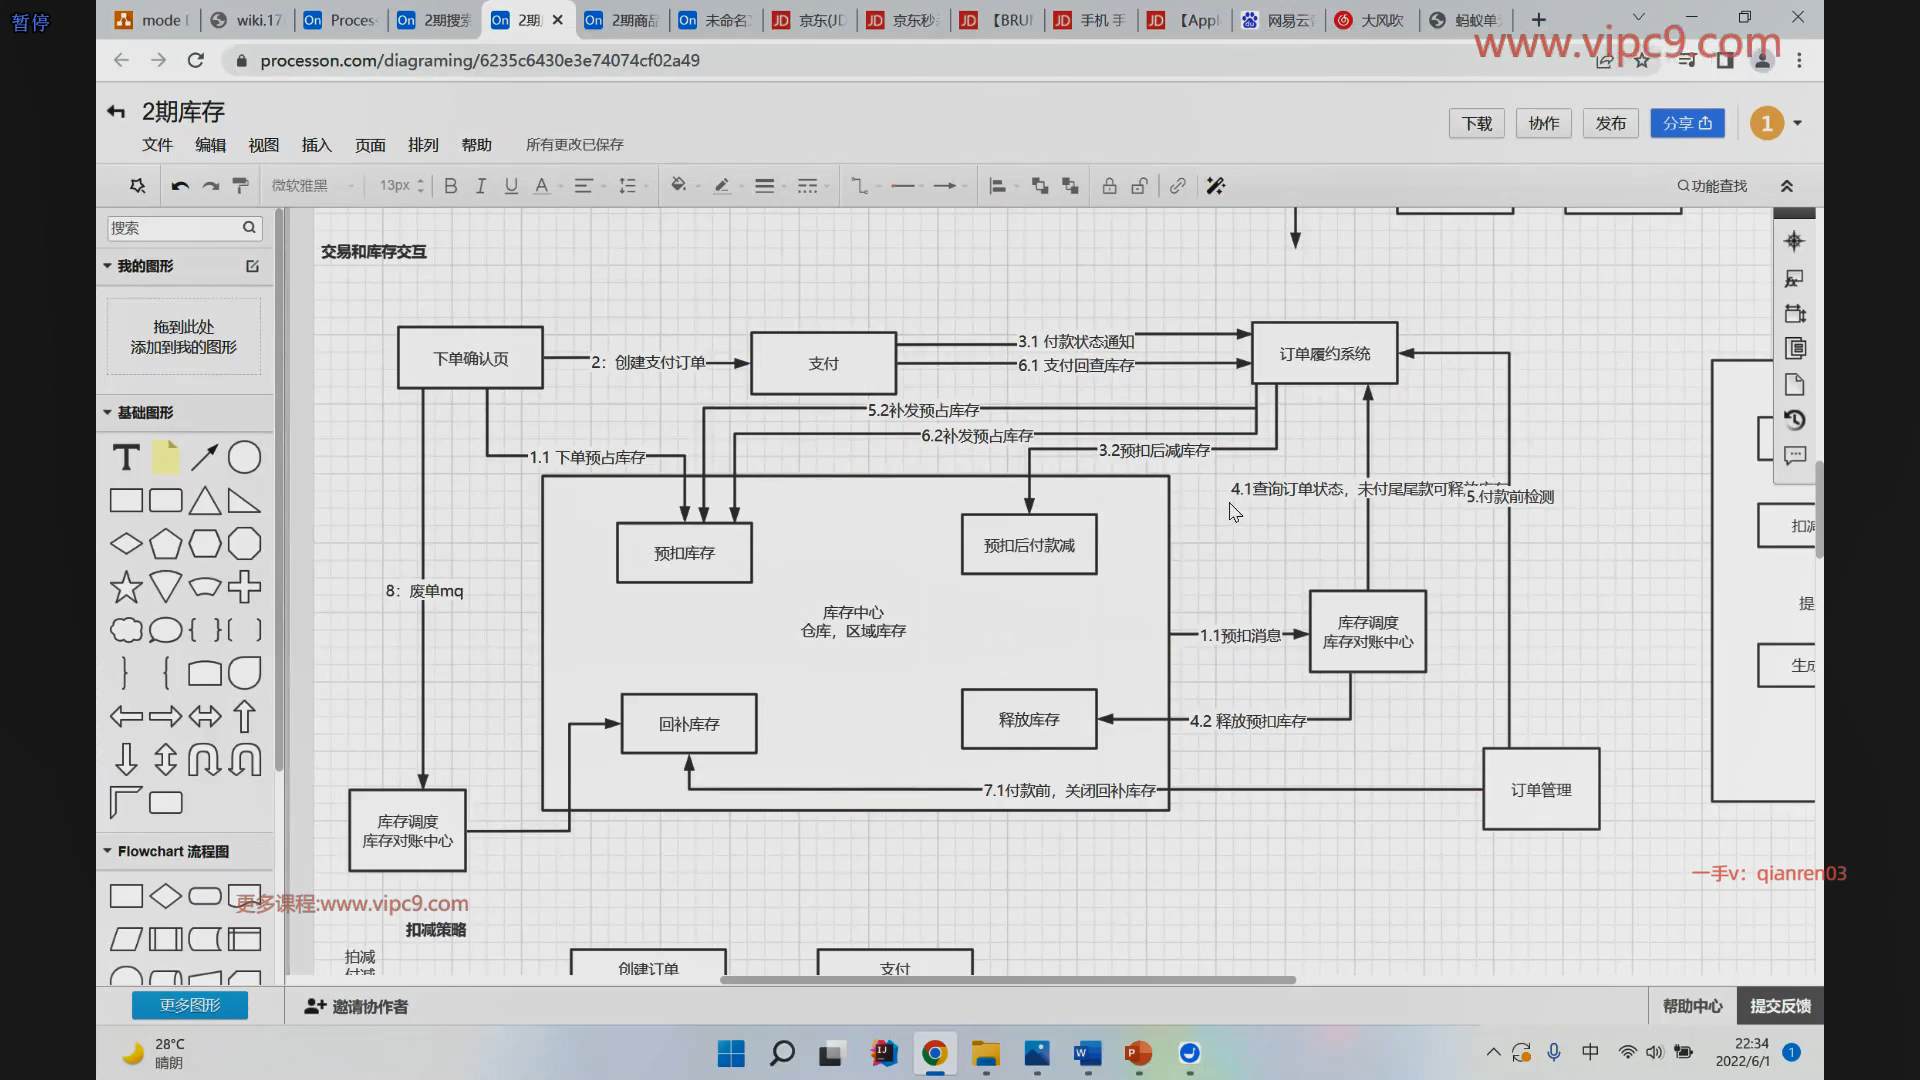This screenshot has width=1920, height=1080.
Task: Open the 排列 menu
Action: coord(423,145)
